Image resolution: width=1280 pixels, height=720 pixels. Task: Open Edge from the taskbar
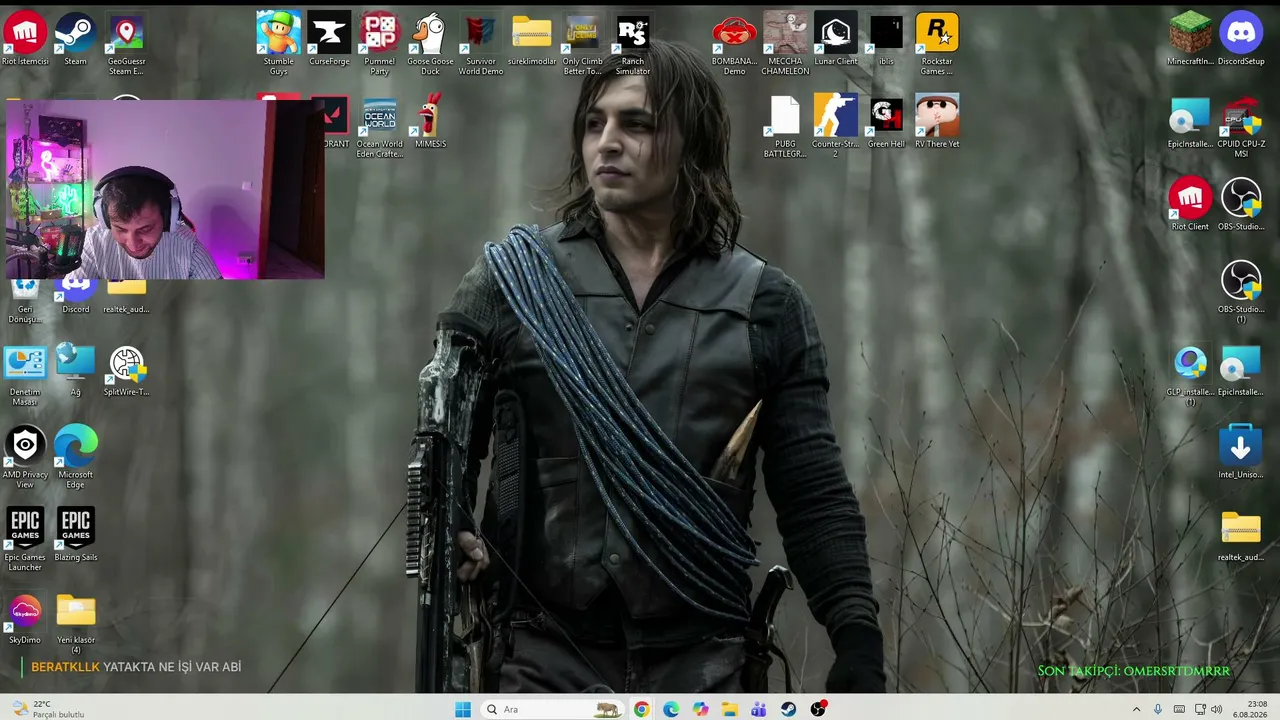(671, 709)
